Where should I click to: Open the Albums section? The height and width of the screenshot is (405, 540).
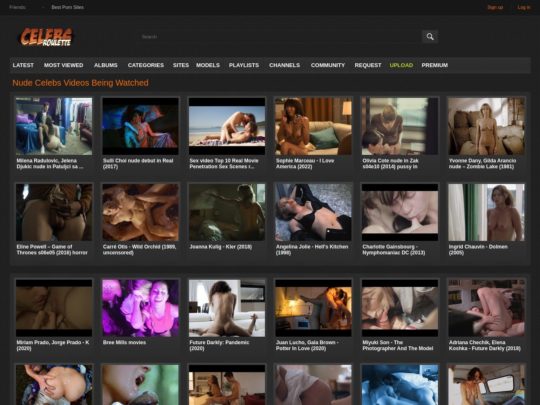coord(106,65)
